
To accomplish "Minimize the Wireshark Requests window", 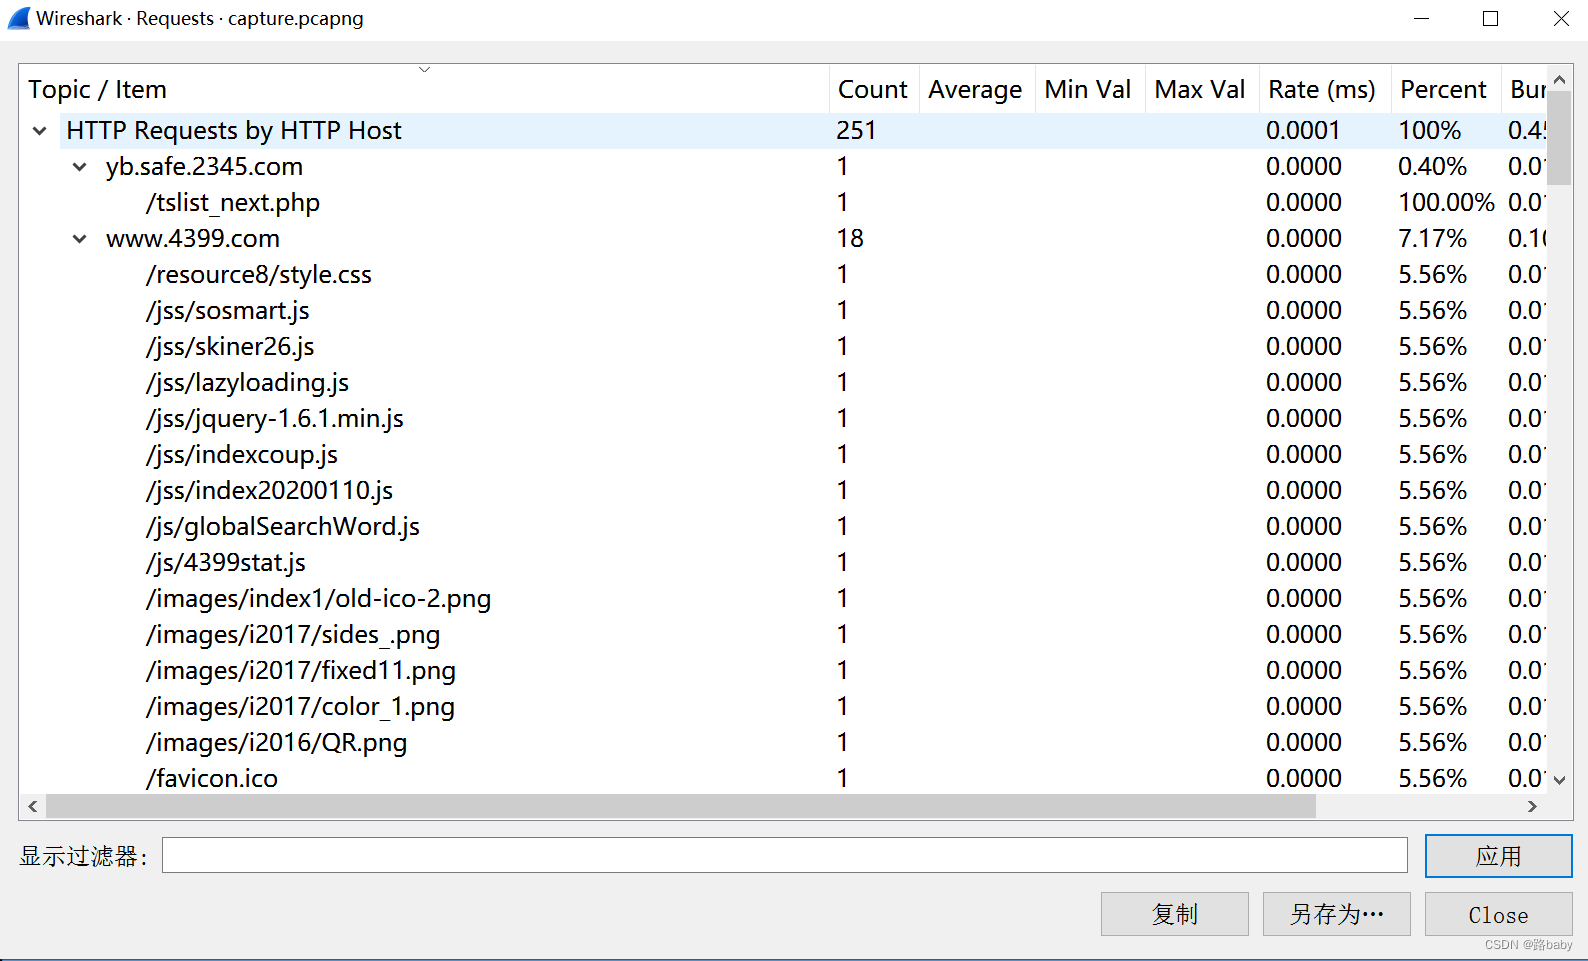I will (x=1421, y=18).
